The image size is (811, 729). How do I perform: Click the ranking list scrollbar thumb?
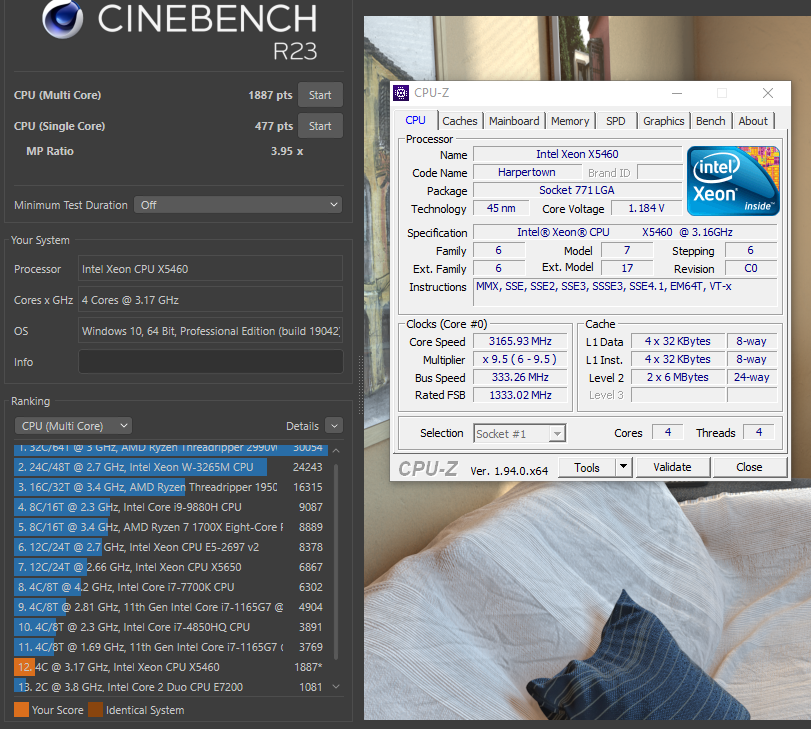[x=336, y=562]
